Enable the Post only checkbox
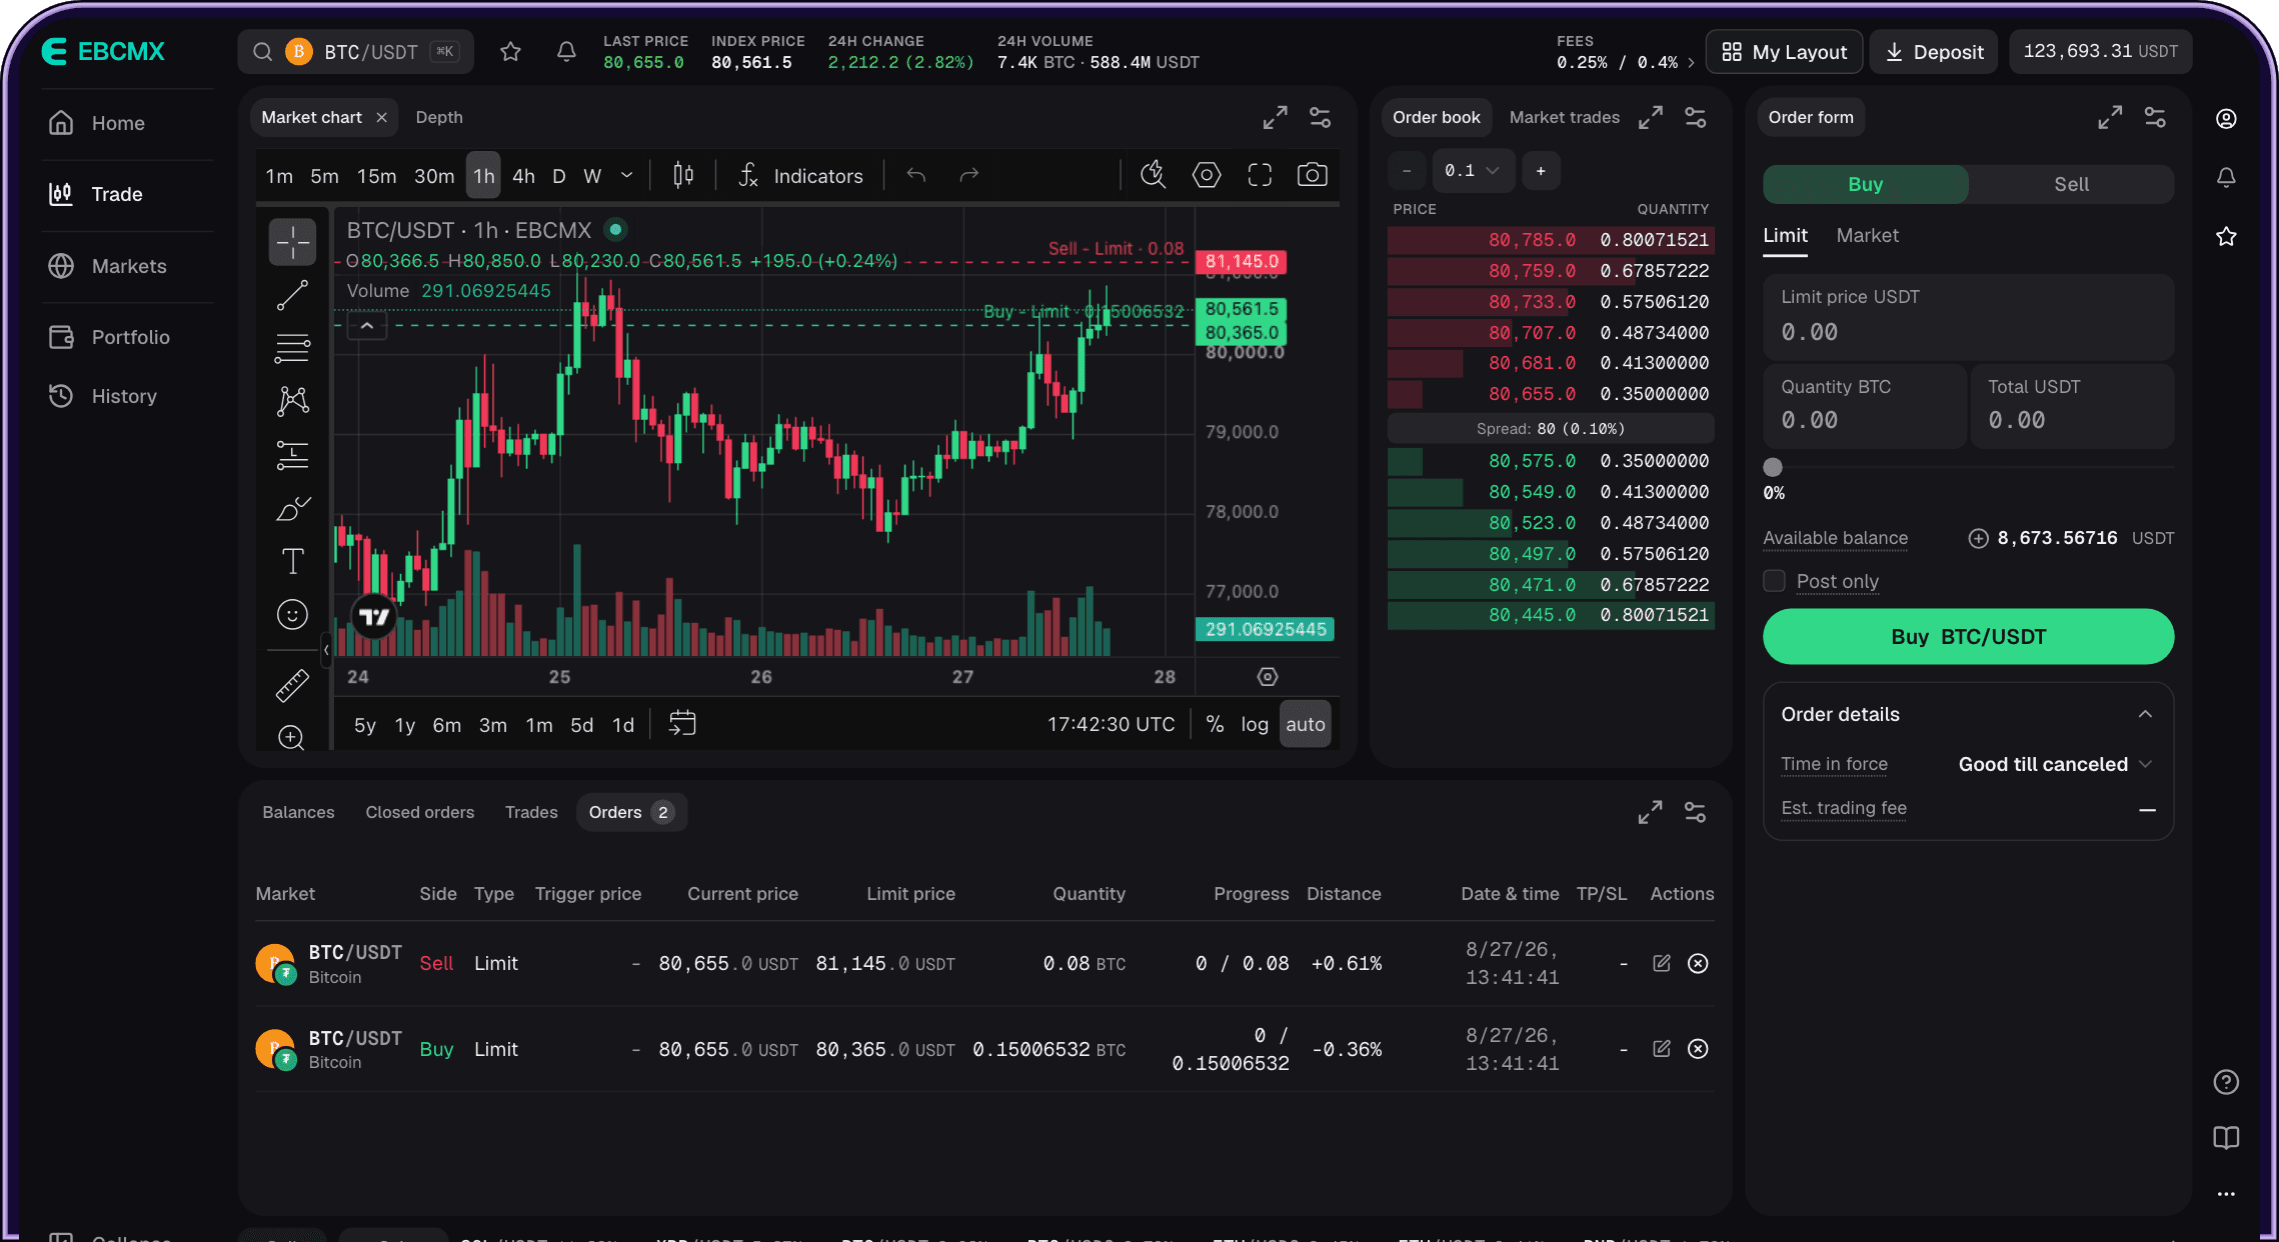 point(1774,581)
